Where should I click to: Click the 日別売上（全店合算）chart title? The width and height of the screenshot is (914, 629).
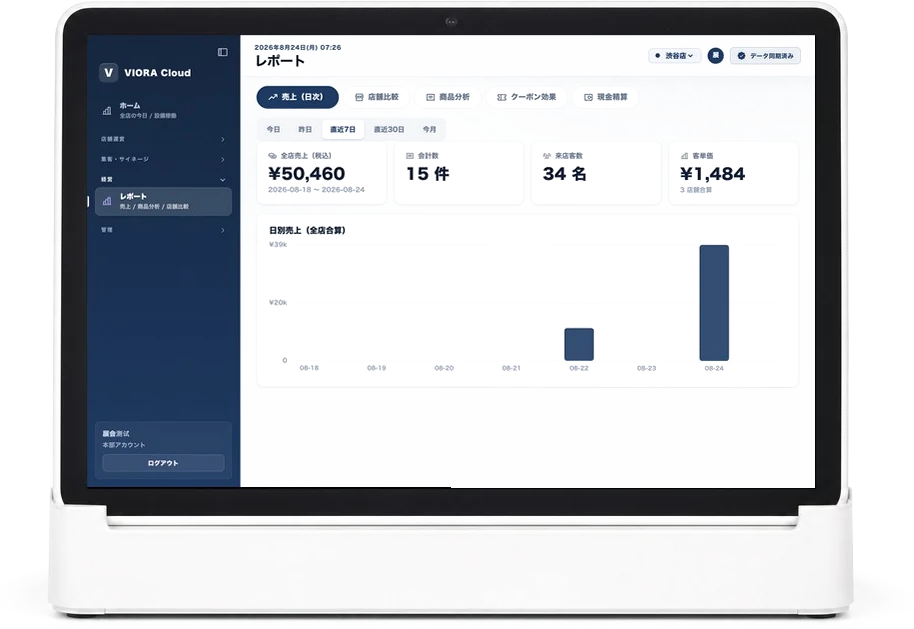(307, 231)
